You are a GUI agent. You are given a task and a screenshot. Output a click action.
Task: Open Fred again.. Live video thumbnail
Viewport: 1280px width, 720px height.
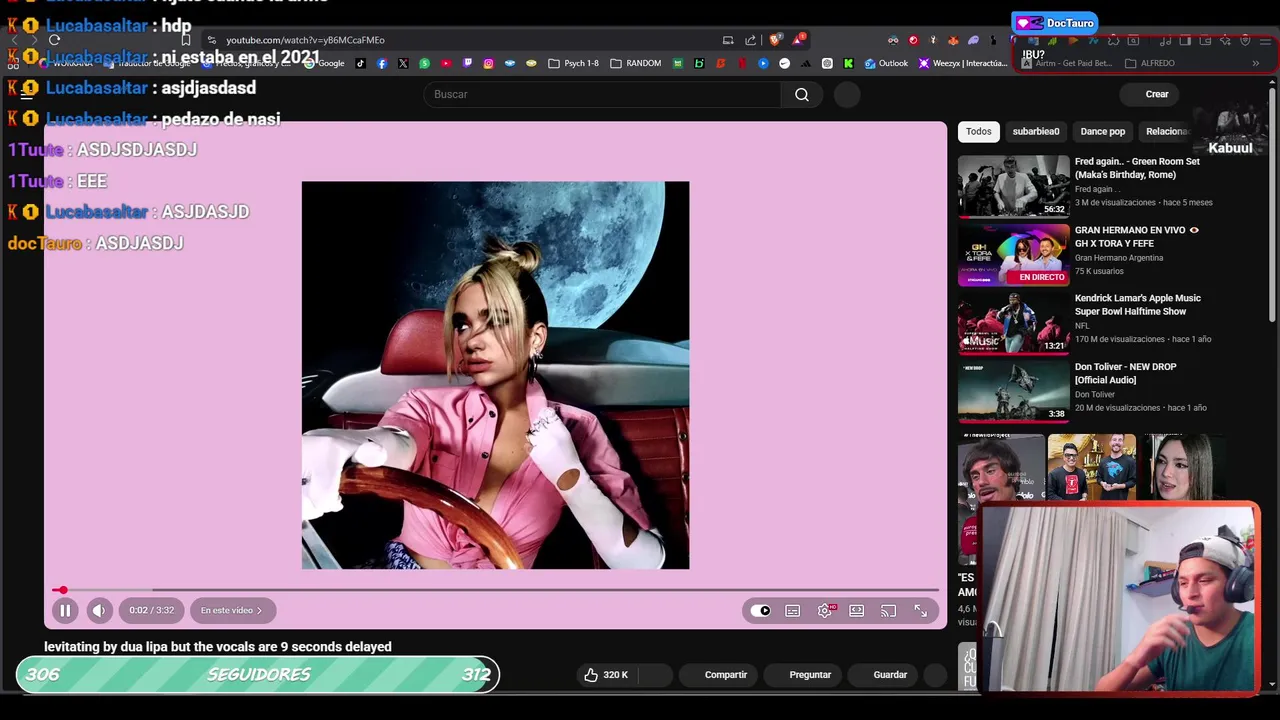(1014, 186)
